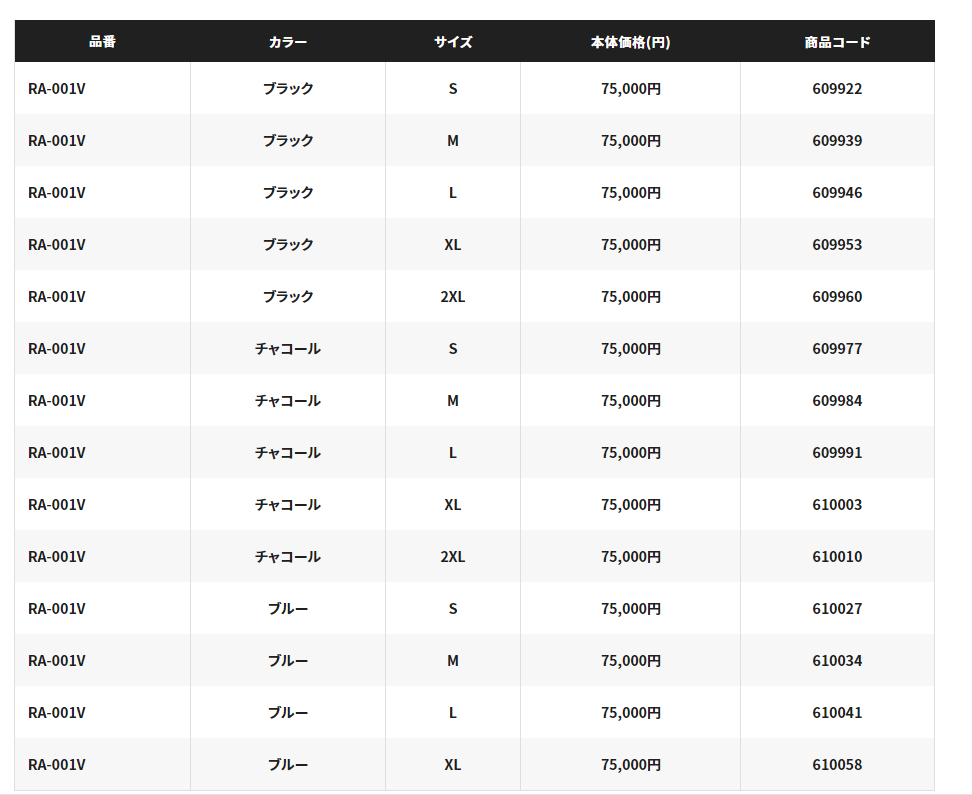The width and height of the screenshot is (972, 795).
Task: Select product code 610027
Action: point(837,609)
